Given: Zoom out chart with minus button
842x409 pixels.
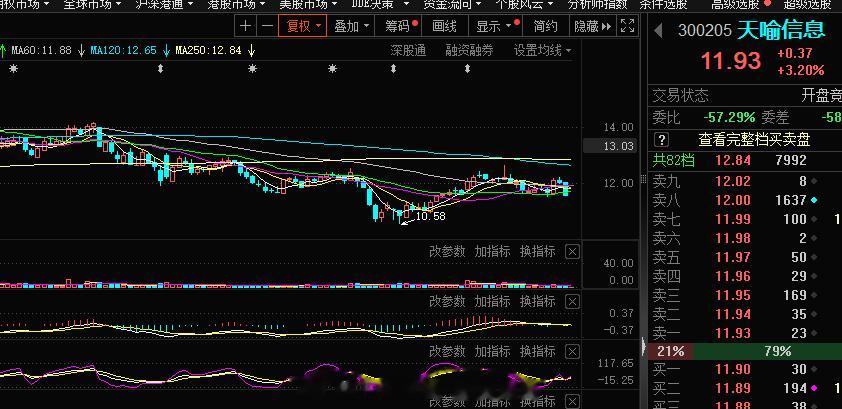Looking at the screenshot, I should (267, 26).
